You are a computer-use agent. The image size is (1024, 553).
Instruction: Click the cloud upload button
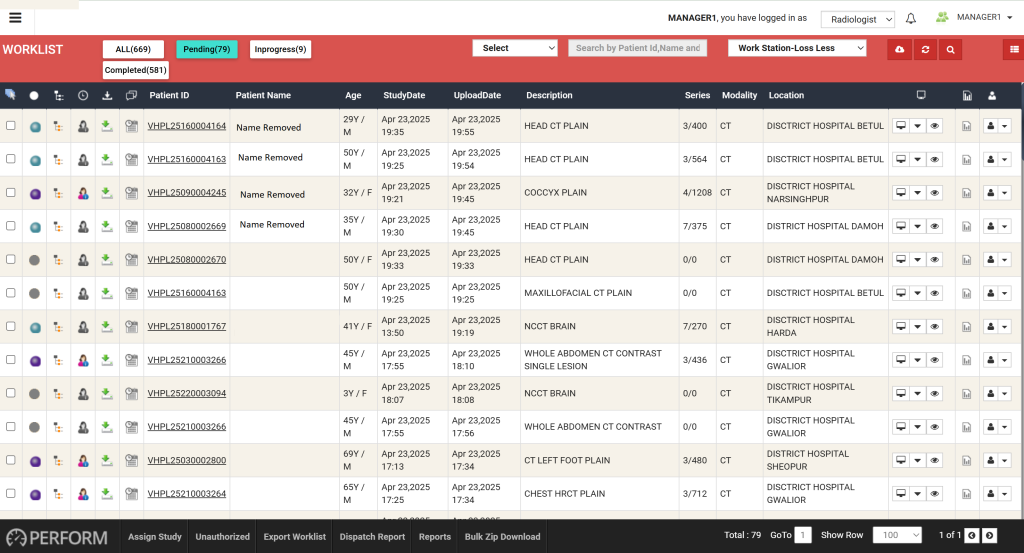(899, 49)
